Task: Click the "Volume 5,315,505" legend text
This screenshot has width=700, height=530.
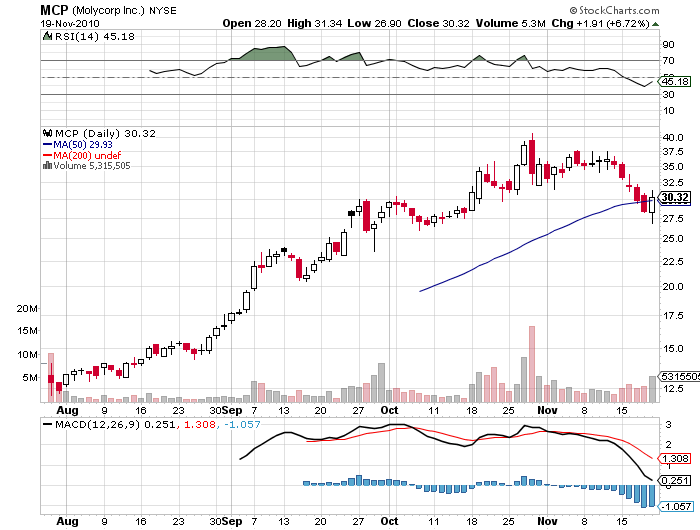Action: 92,166
